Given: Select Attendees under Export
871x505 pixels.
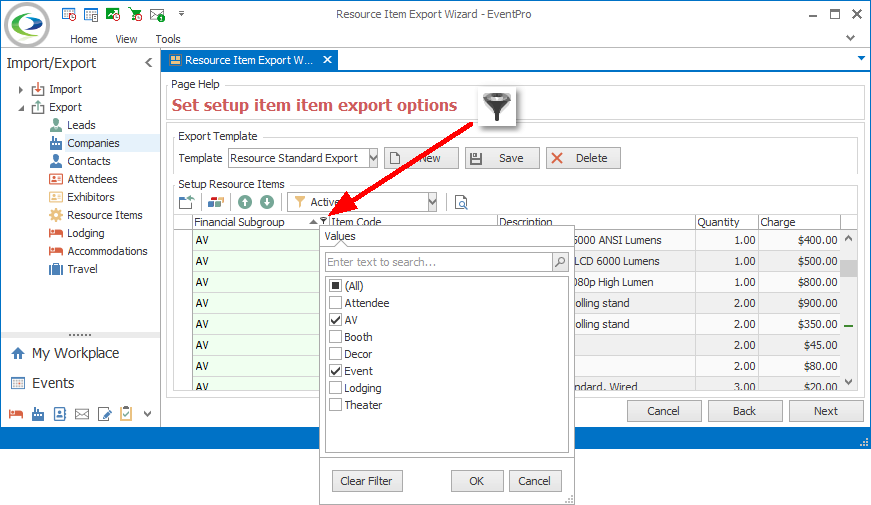Looking at the screenshot, I should coord(92,179).
